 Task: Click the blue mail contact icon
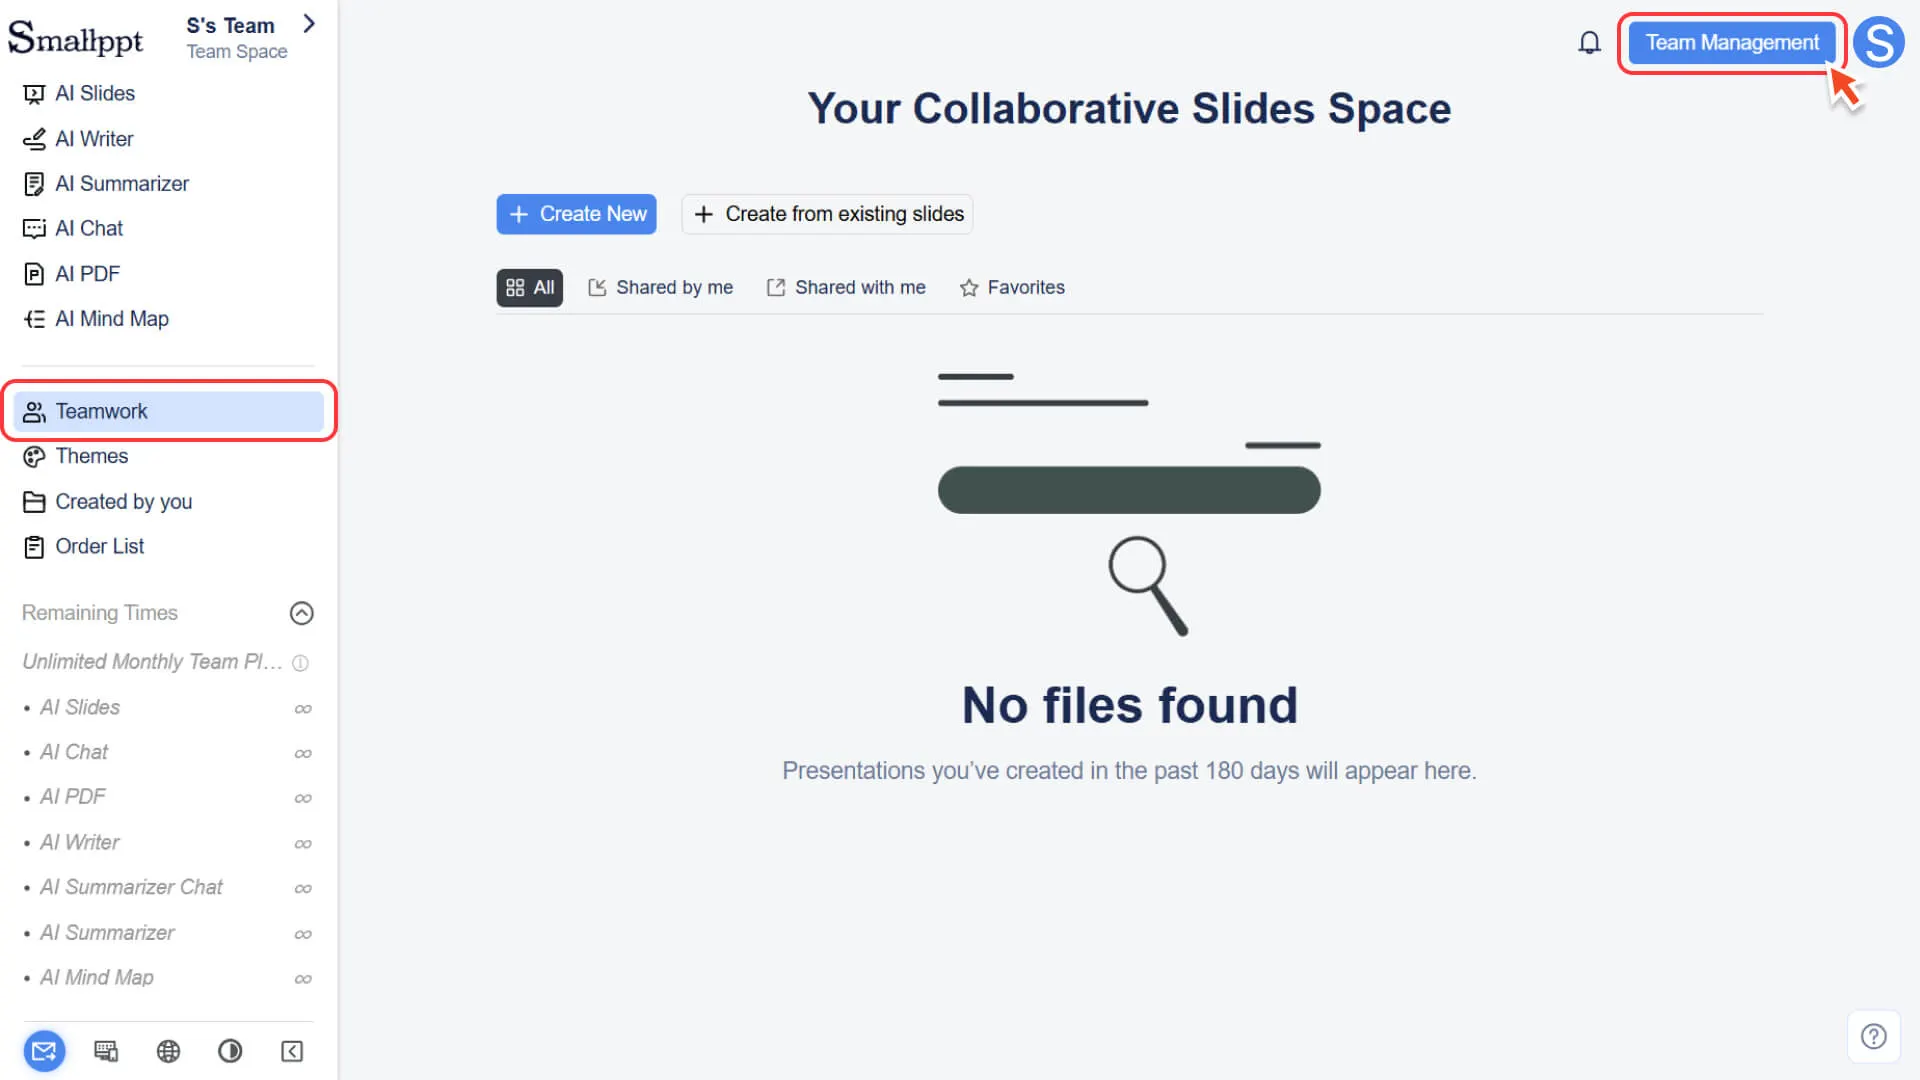pyautogui.click(x=44, y=1051)
